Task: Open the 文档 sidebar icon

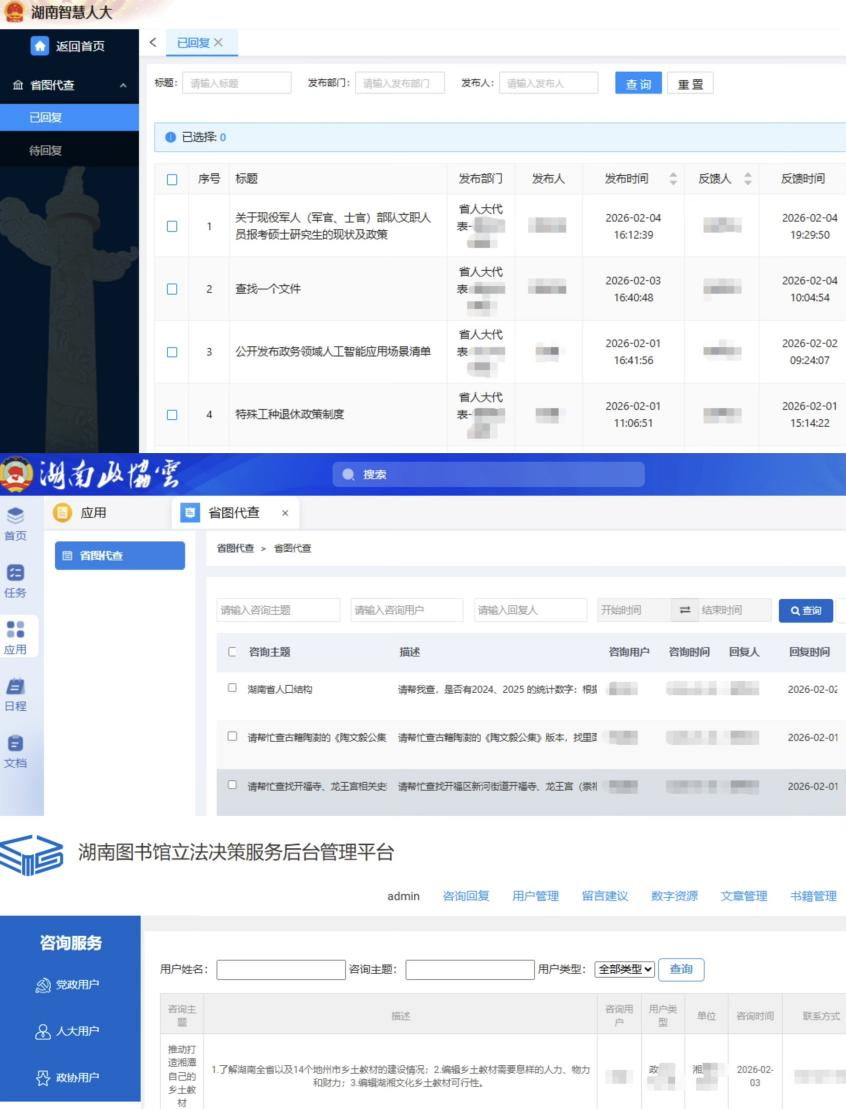Action: click(x=15, y=743)
